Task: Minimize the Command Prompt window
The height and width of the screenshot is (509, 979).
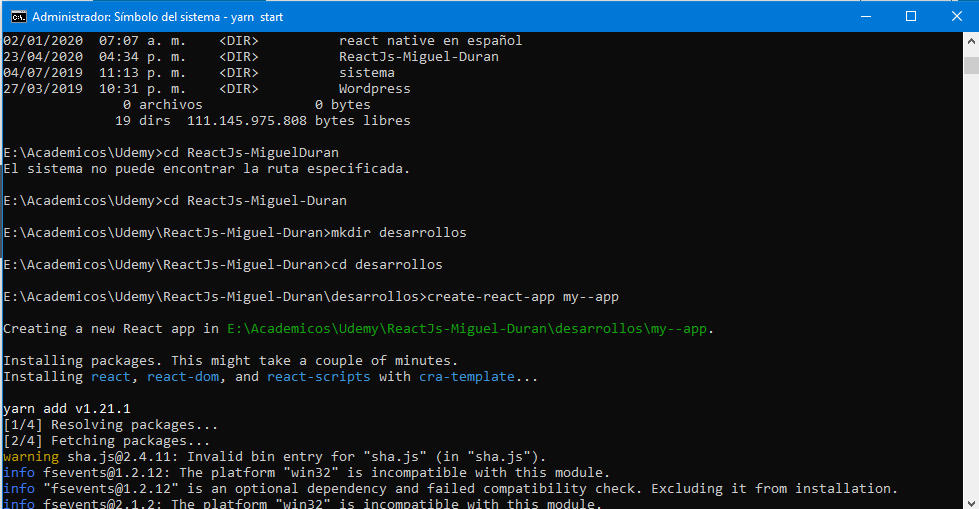Action: click(865, 16)
